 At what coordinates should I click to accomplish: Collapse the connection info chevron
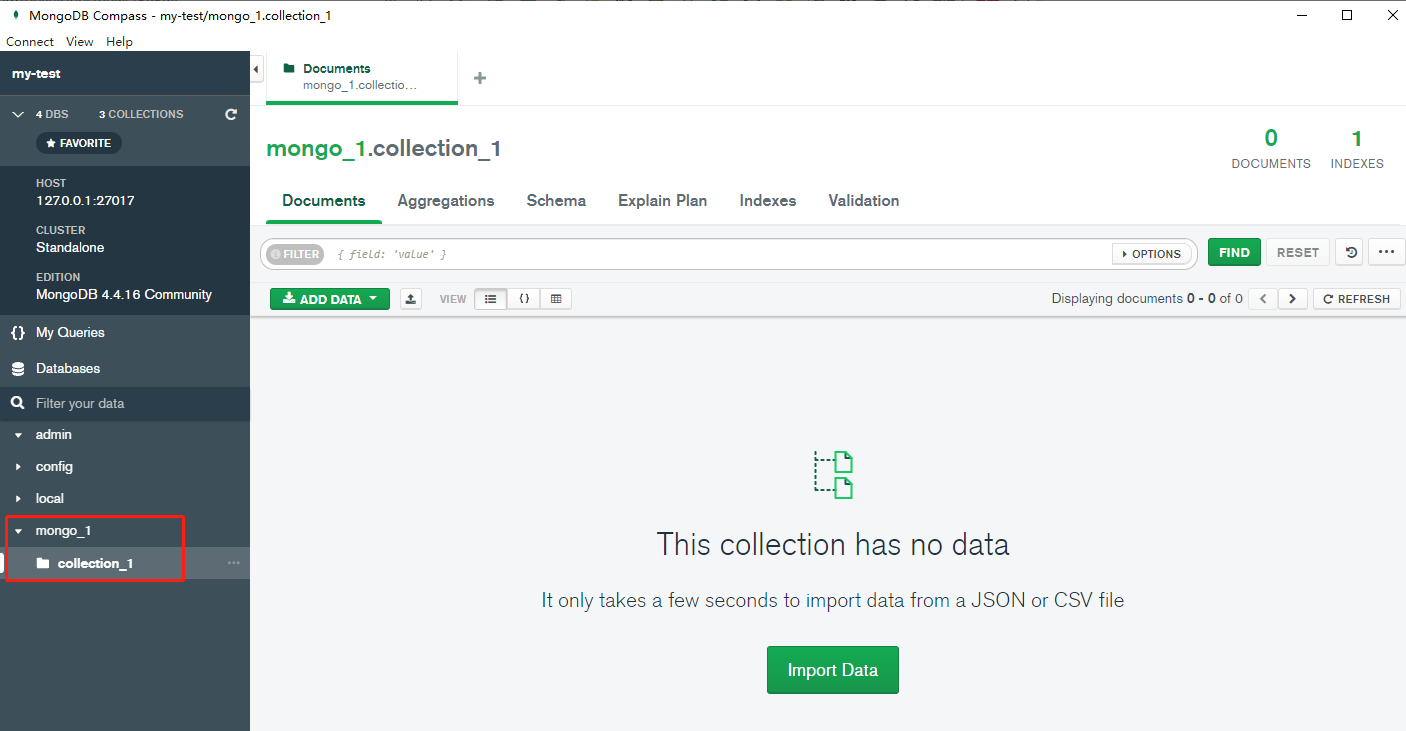[18, 114]
